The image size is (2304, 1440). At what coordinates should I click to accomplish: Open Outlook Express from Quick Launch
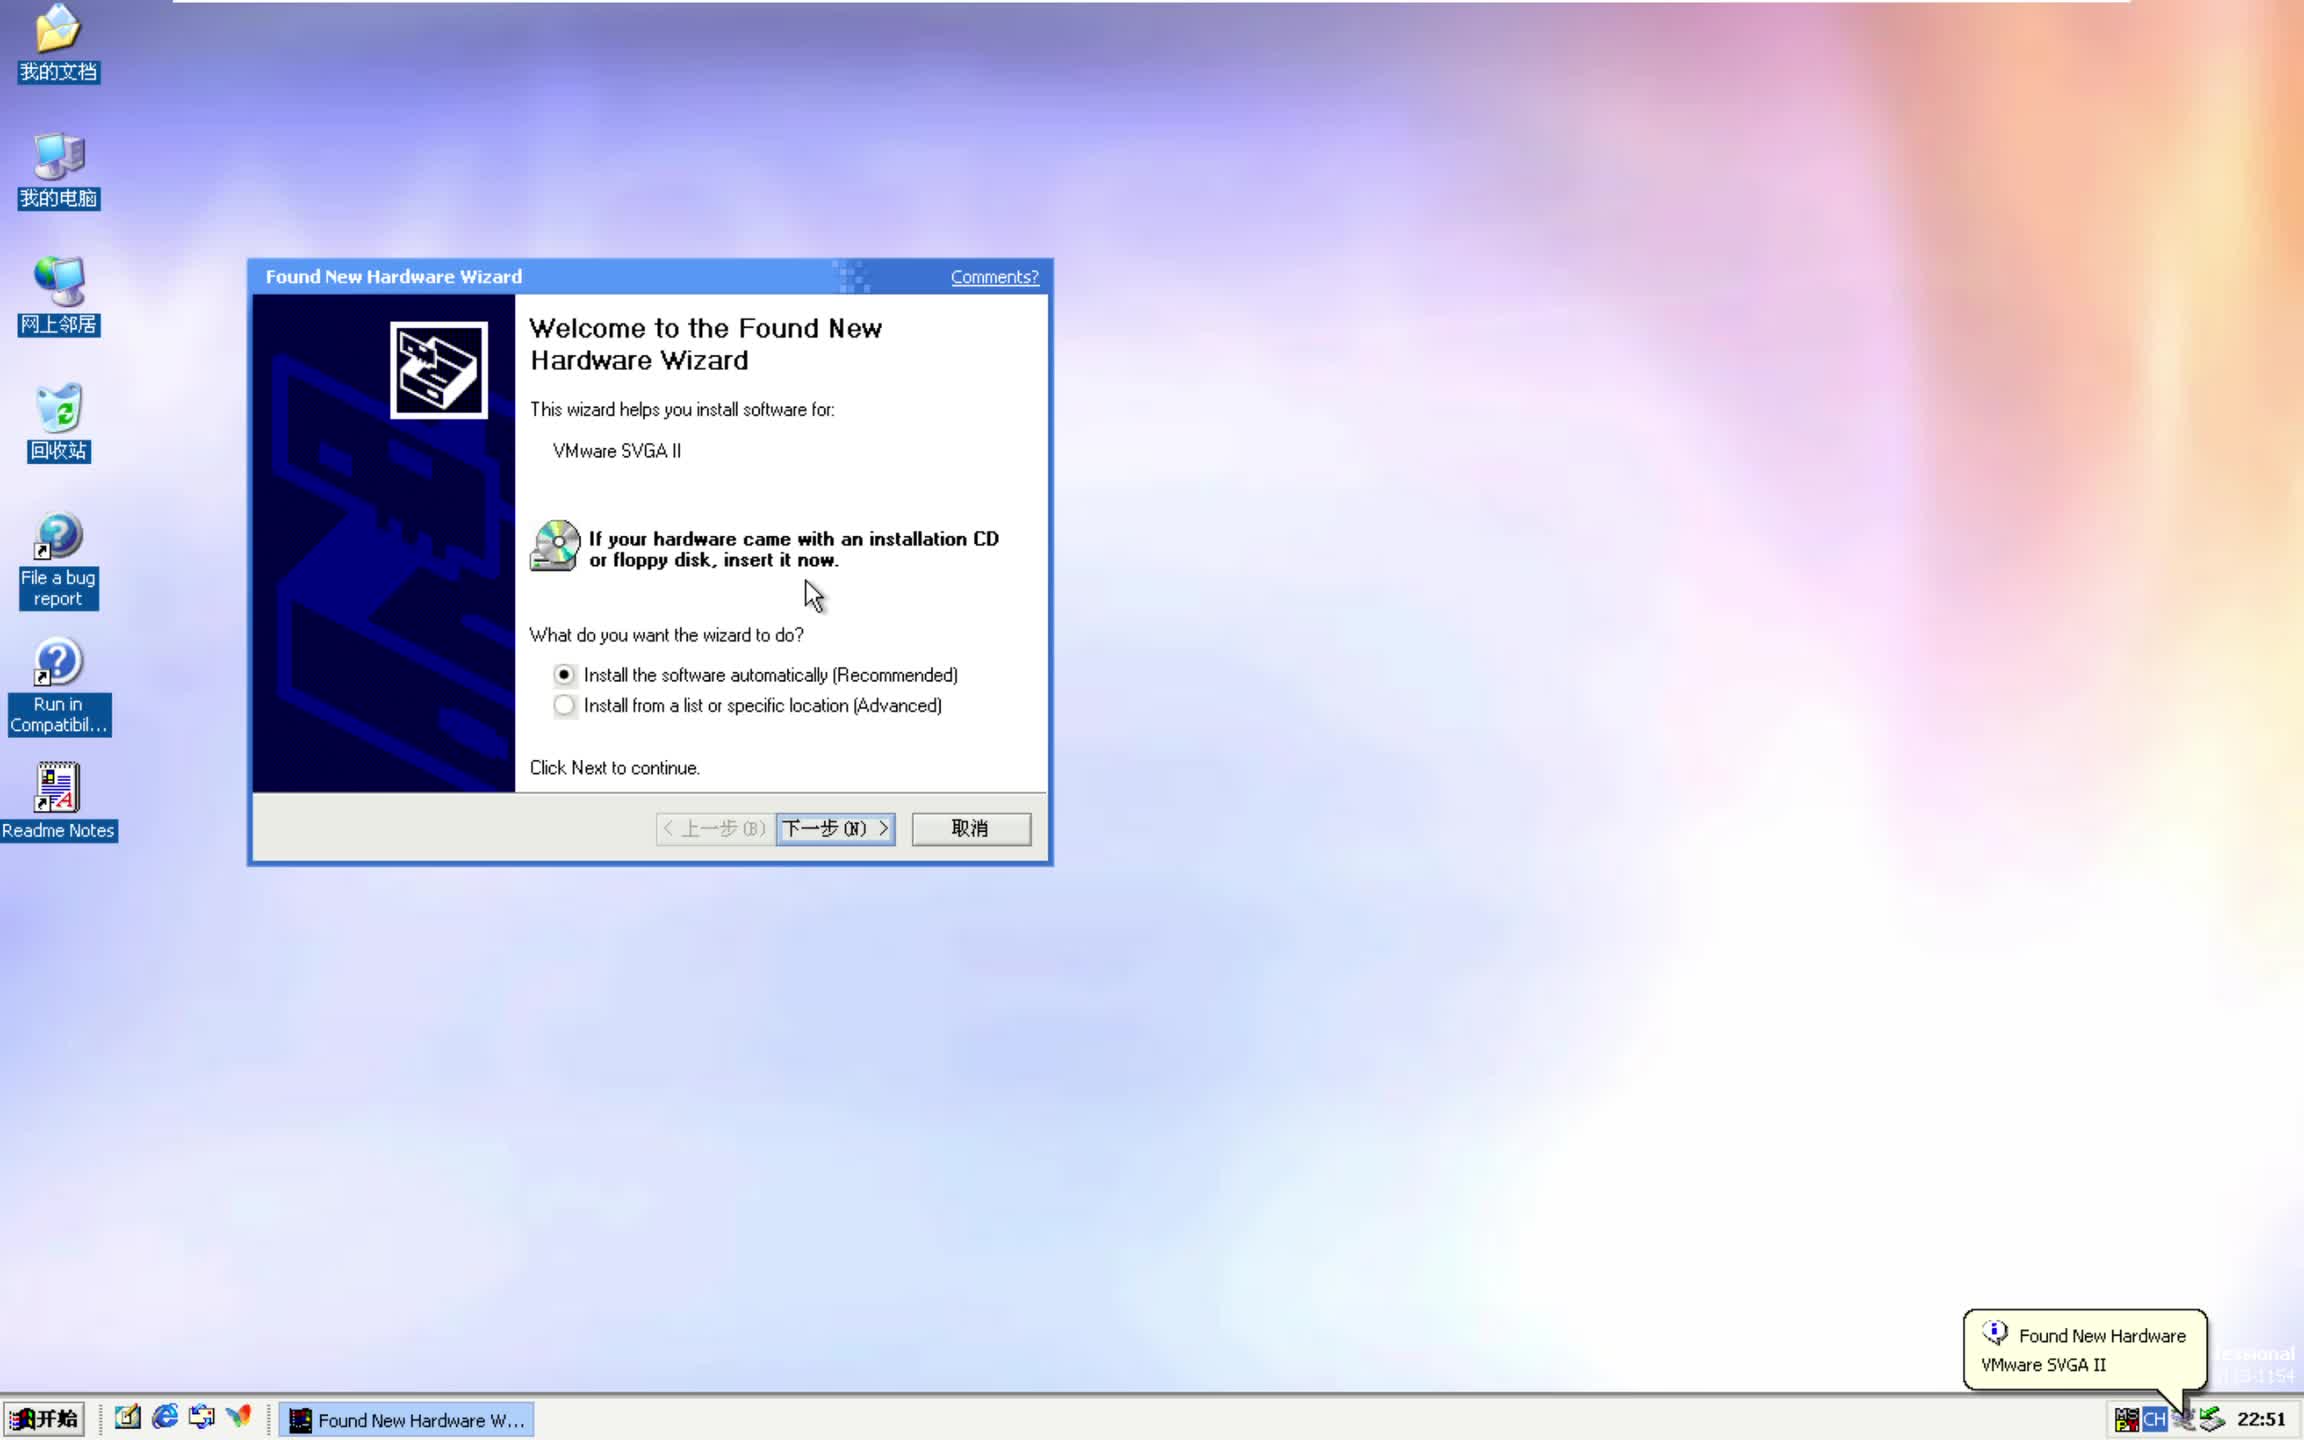202,1417
